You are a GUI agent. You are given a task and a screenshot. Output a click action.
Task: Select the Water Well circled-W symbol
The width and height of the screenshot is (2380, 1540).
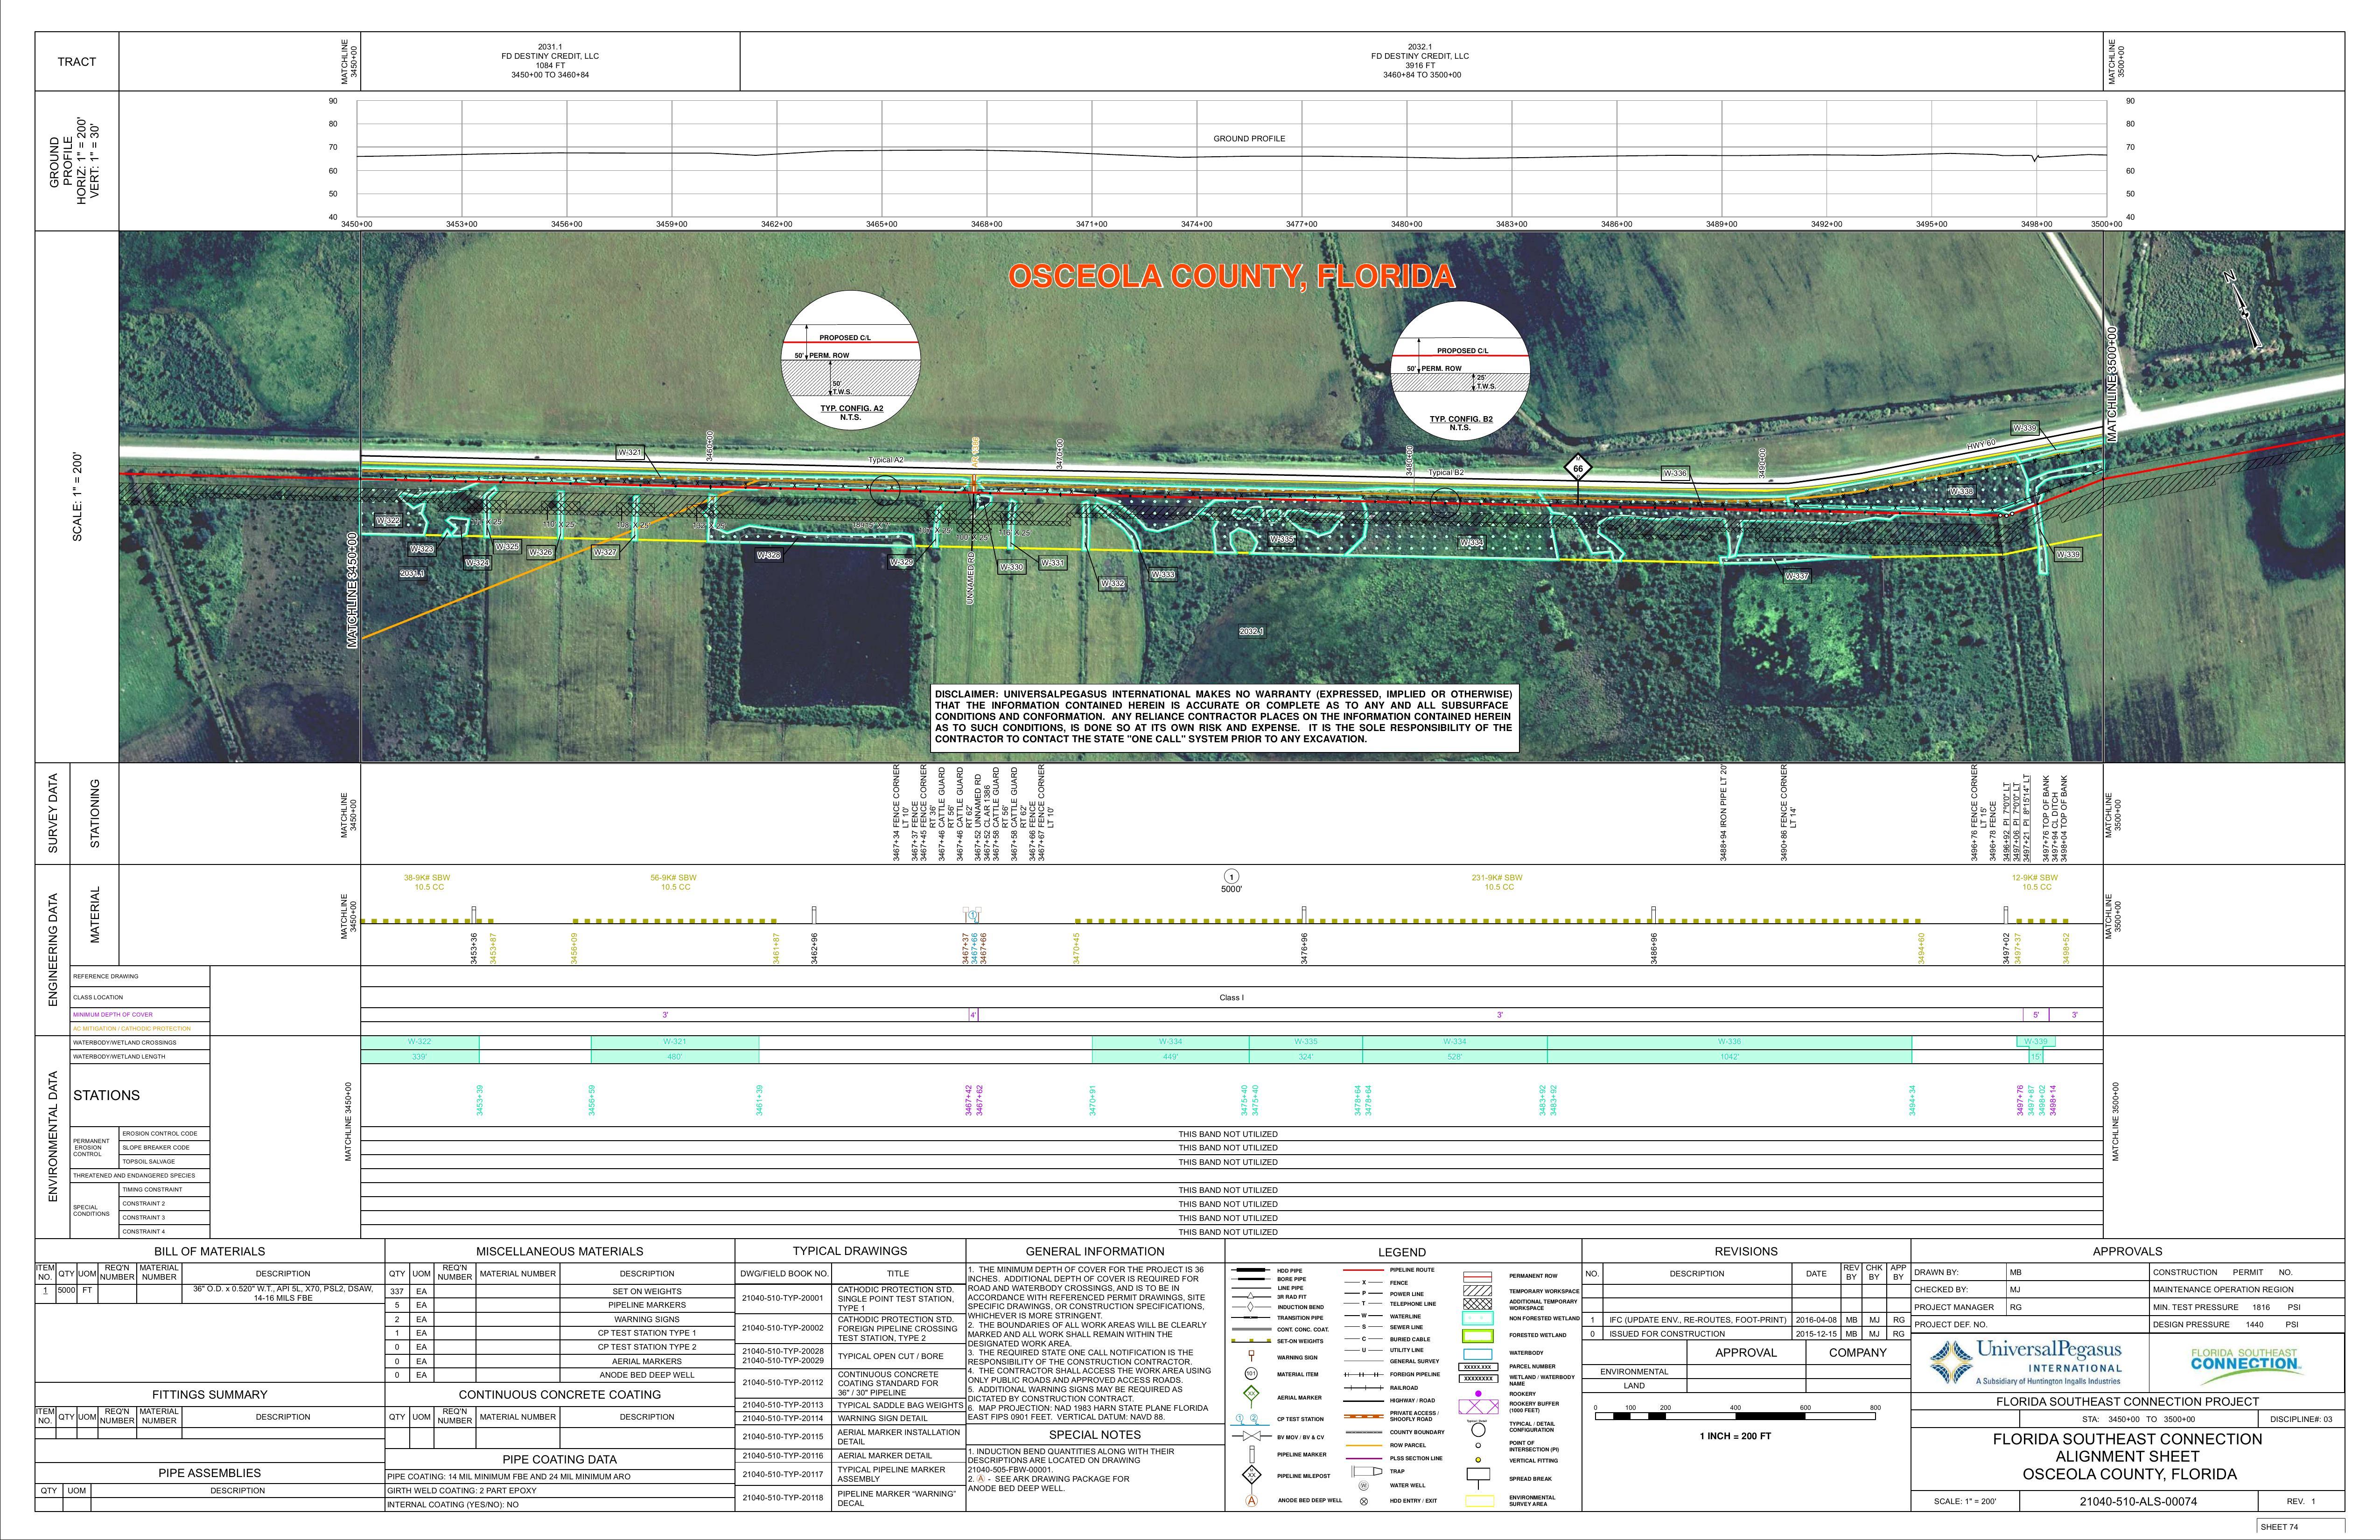click(1364, 1485)
